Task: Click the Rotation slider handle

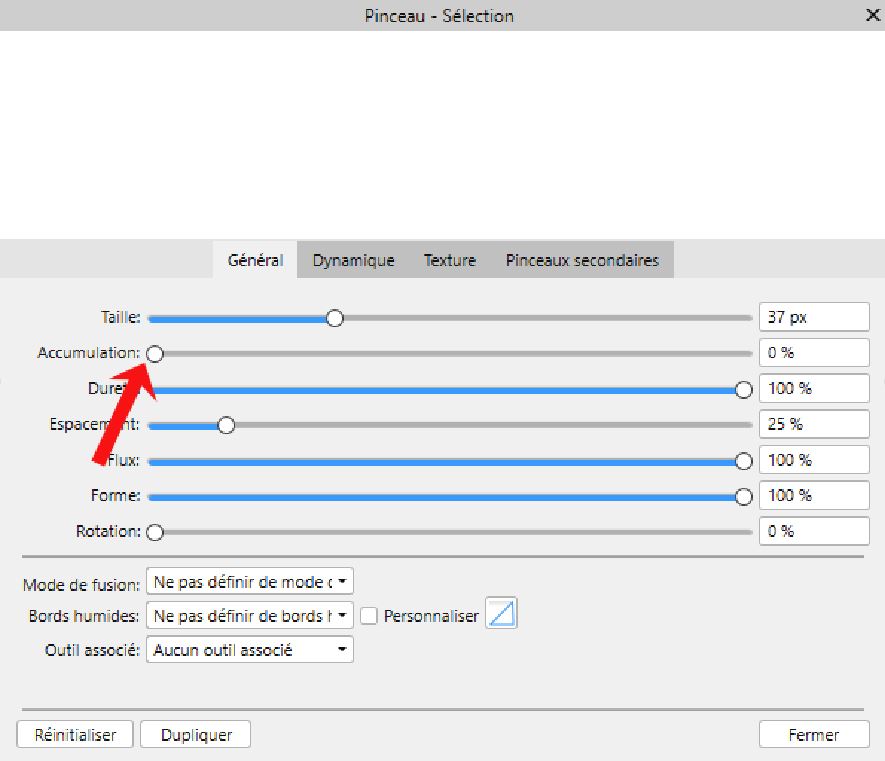Action: click(x=155, y=532)
